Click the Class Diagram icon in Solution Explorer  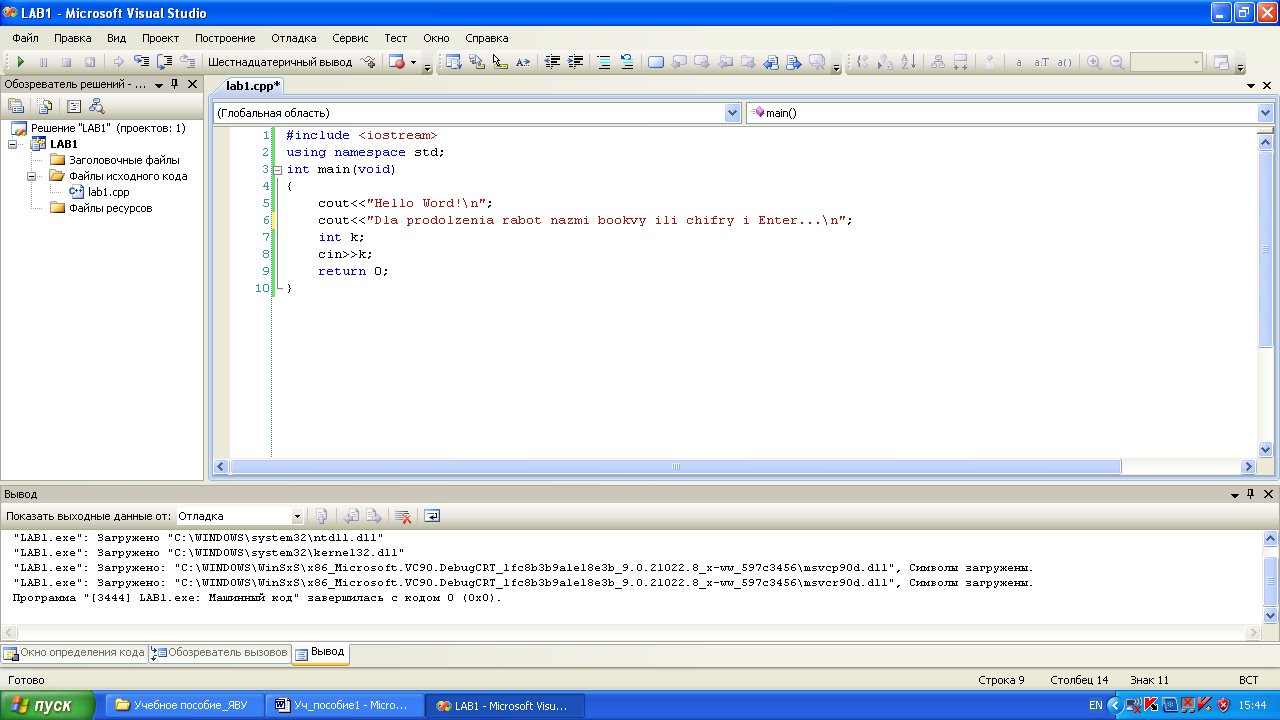click(x=96, y=106)
